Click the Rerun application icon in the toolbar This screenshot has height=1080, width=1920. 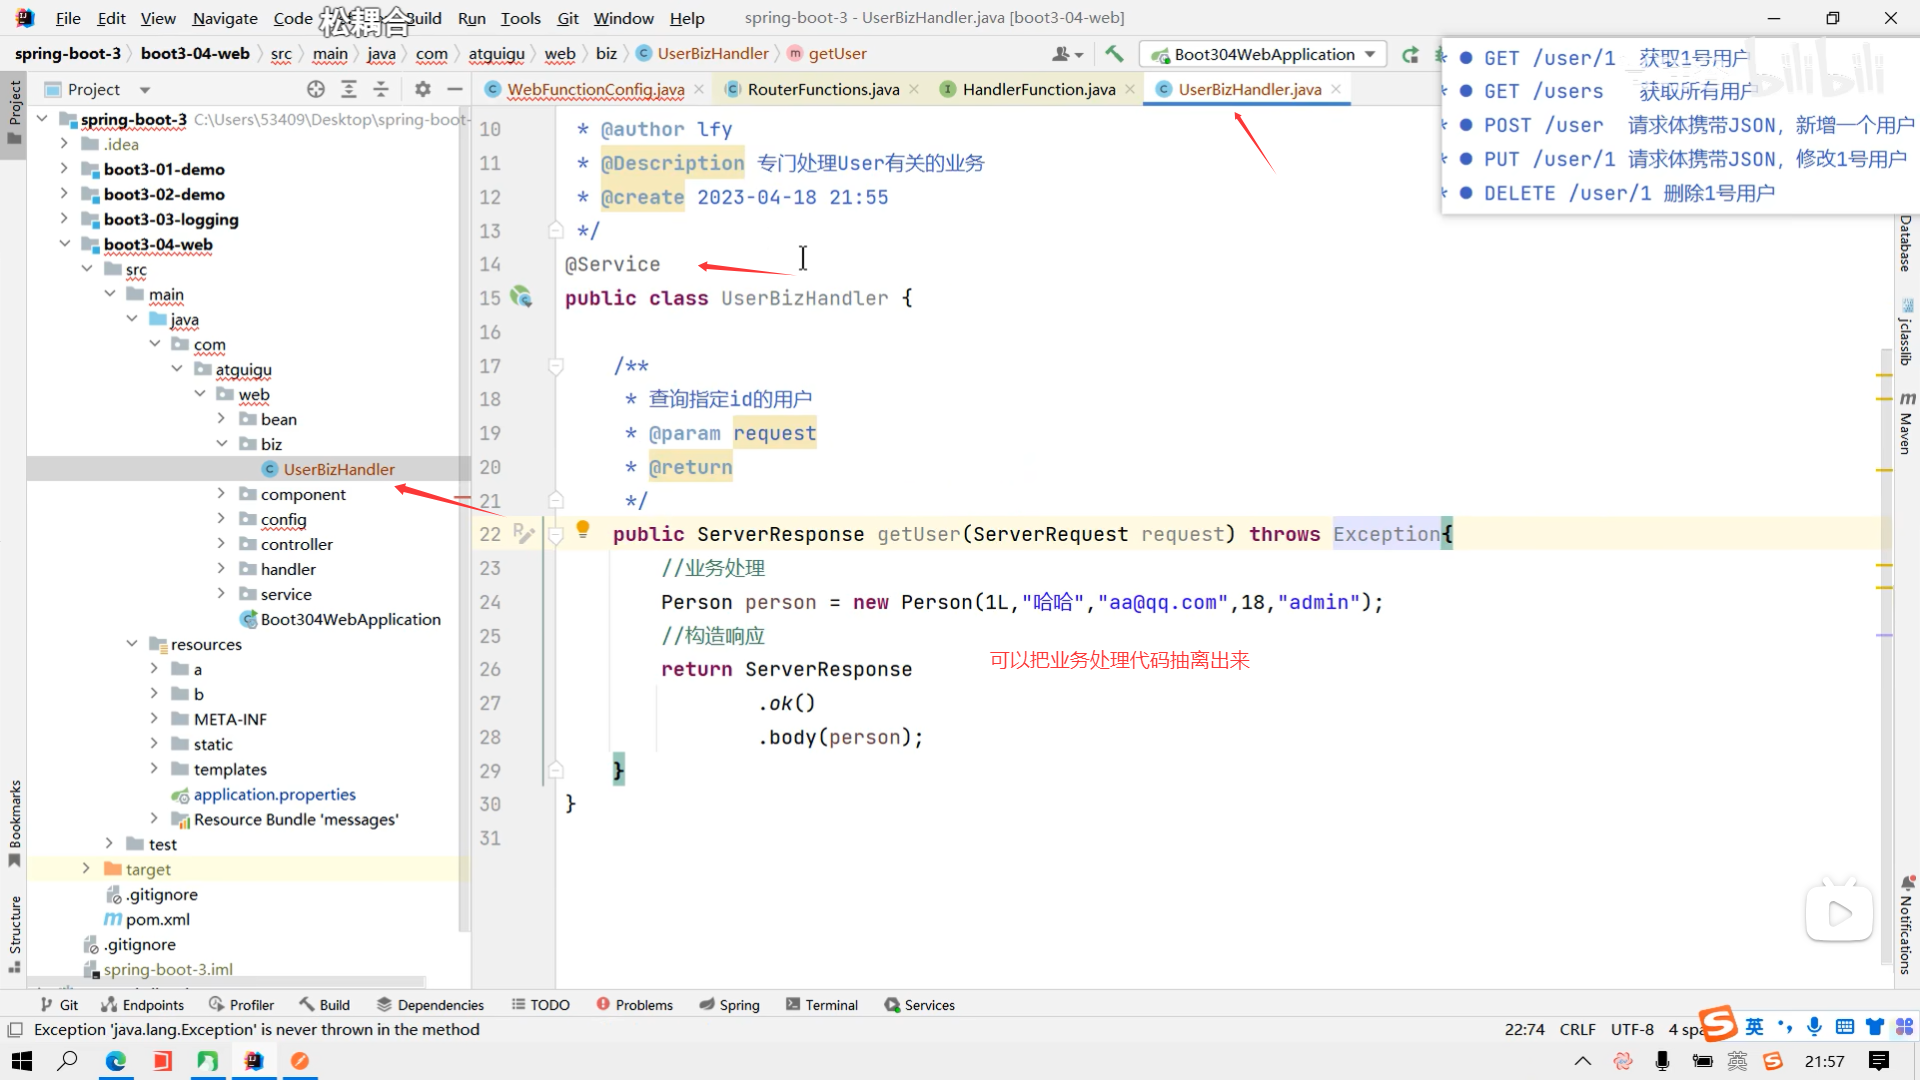coord(1410,54)
